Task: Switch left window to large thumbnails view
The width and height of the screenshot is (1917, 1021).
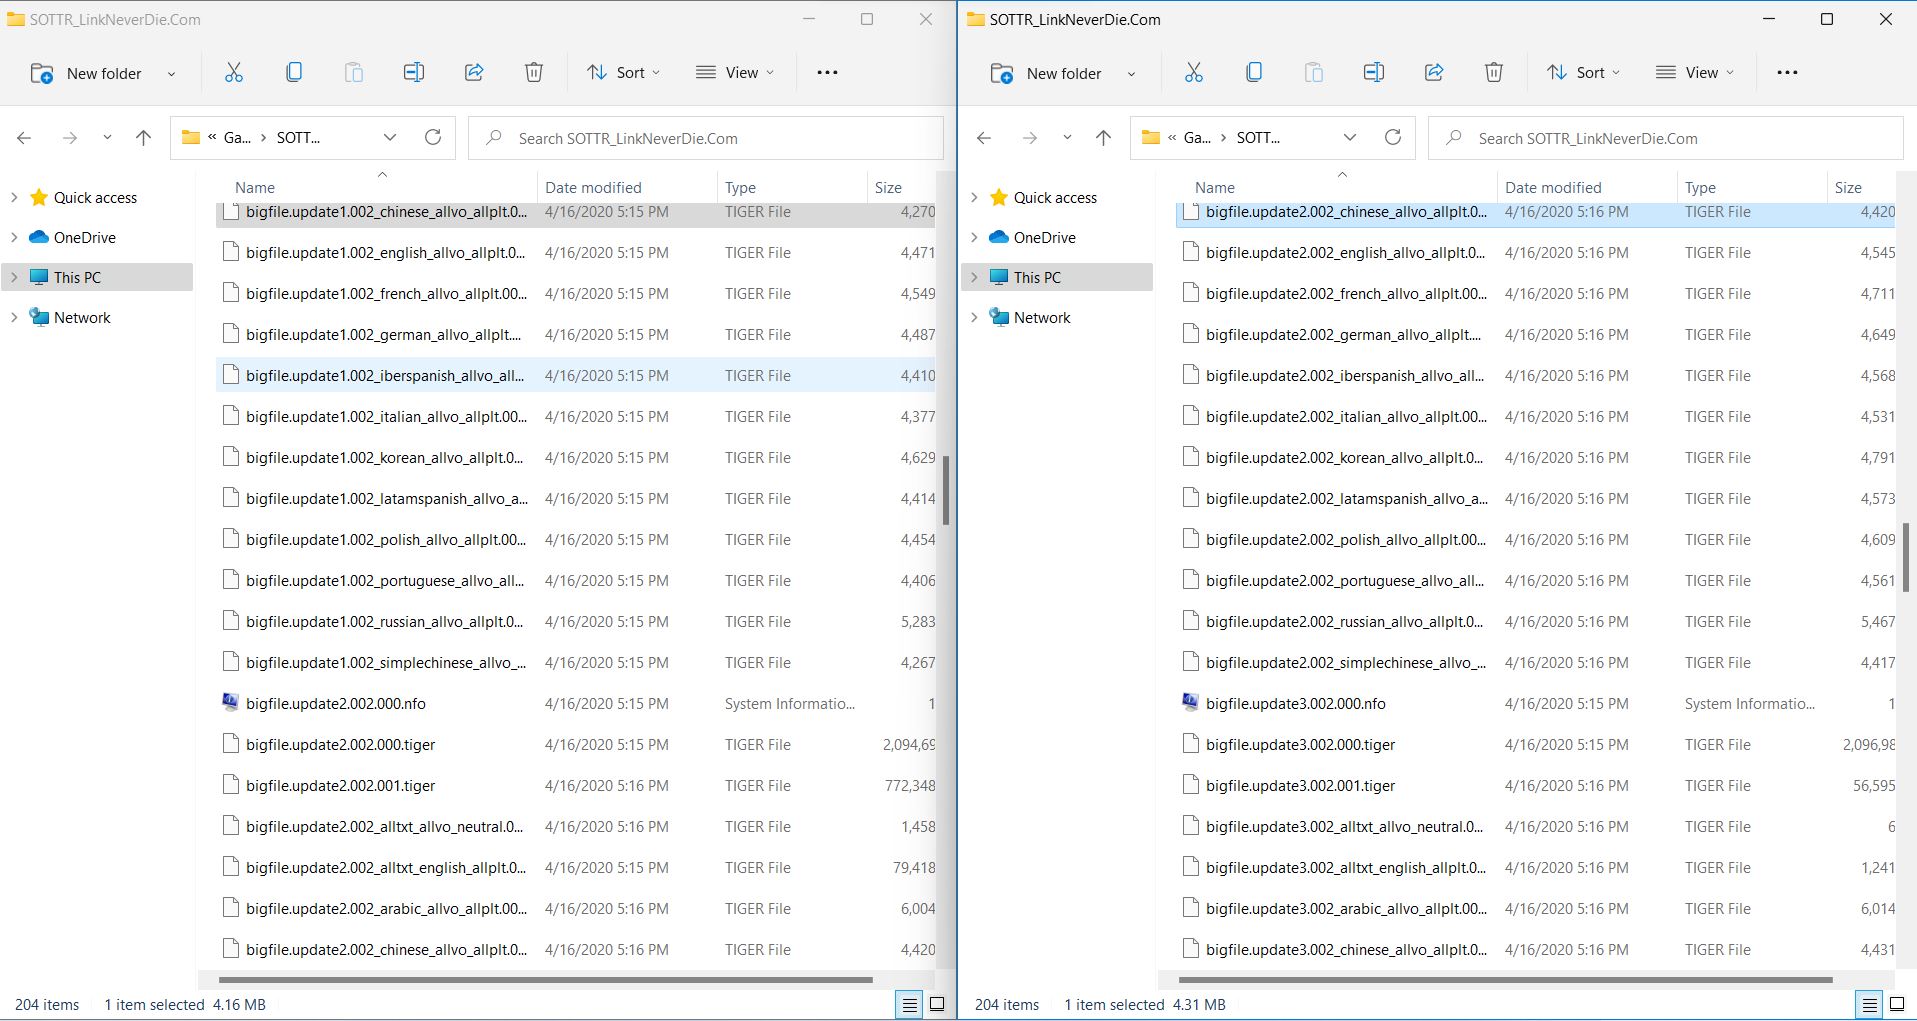Action: click(x=937, y=1005)
